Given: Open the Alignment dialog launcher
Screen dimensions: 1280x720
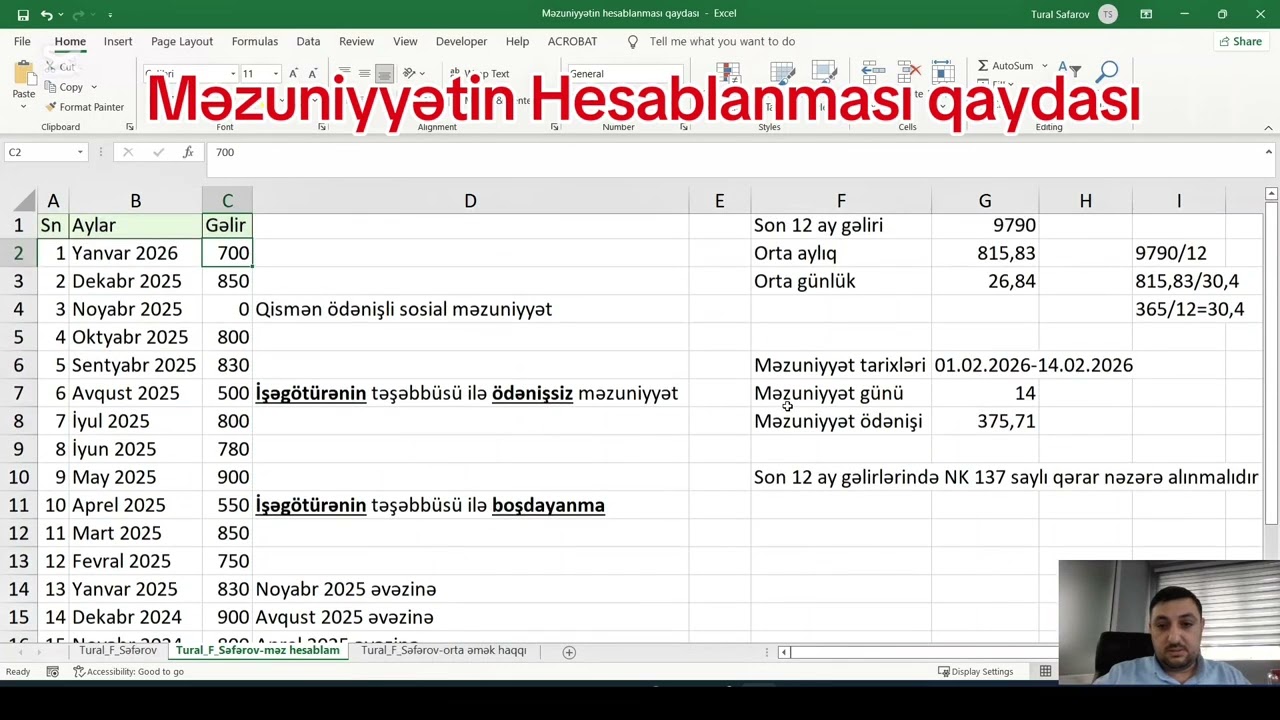Looking at the screenshot, I should point(554,127).
